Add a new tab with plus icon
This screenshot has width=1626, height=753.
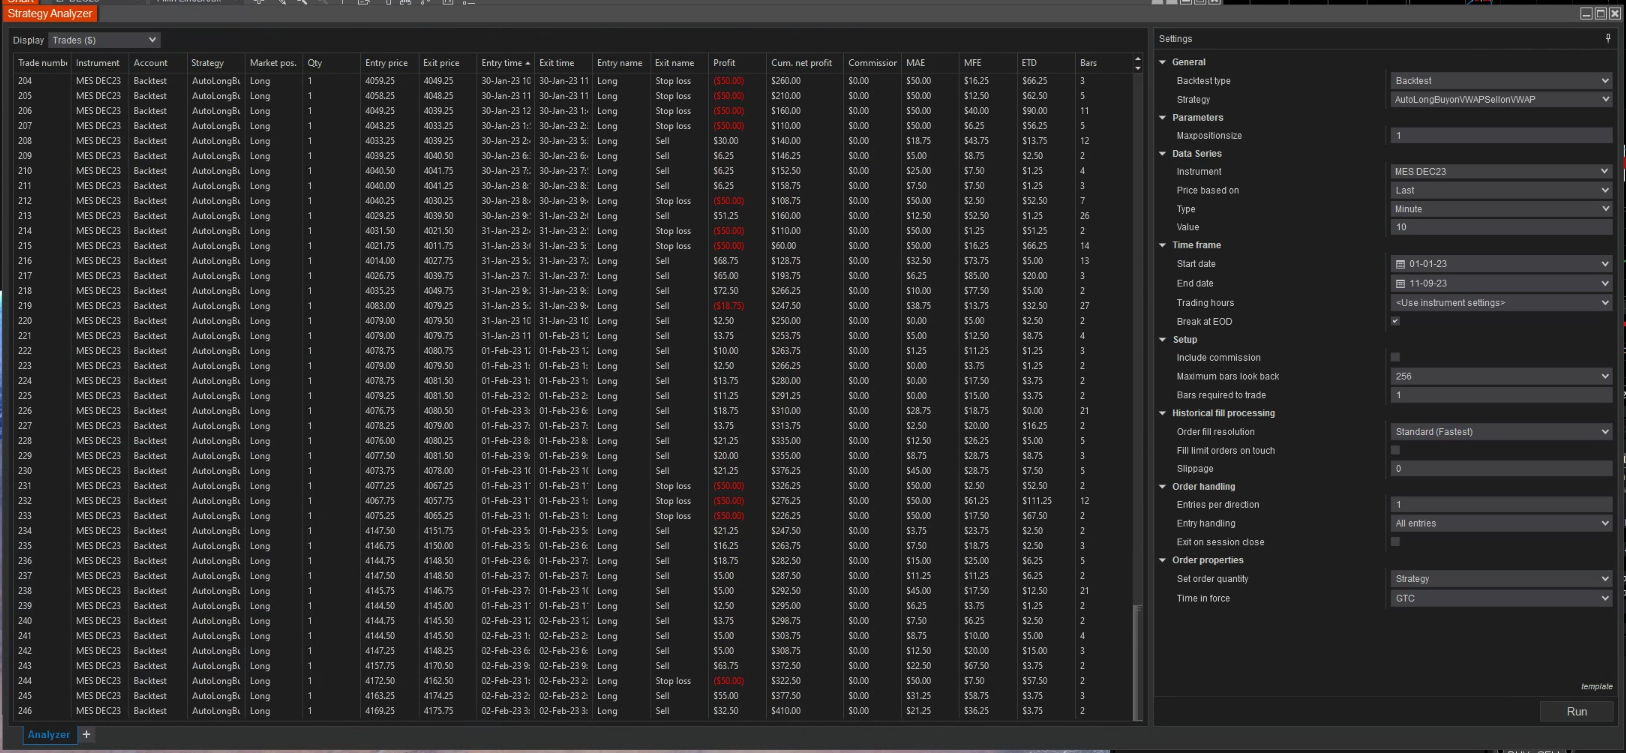point(86,734)
